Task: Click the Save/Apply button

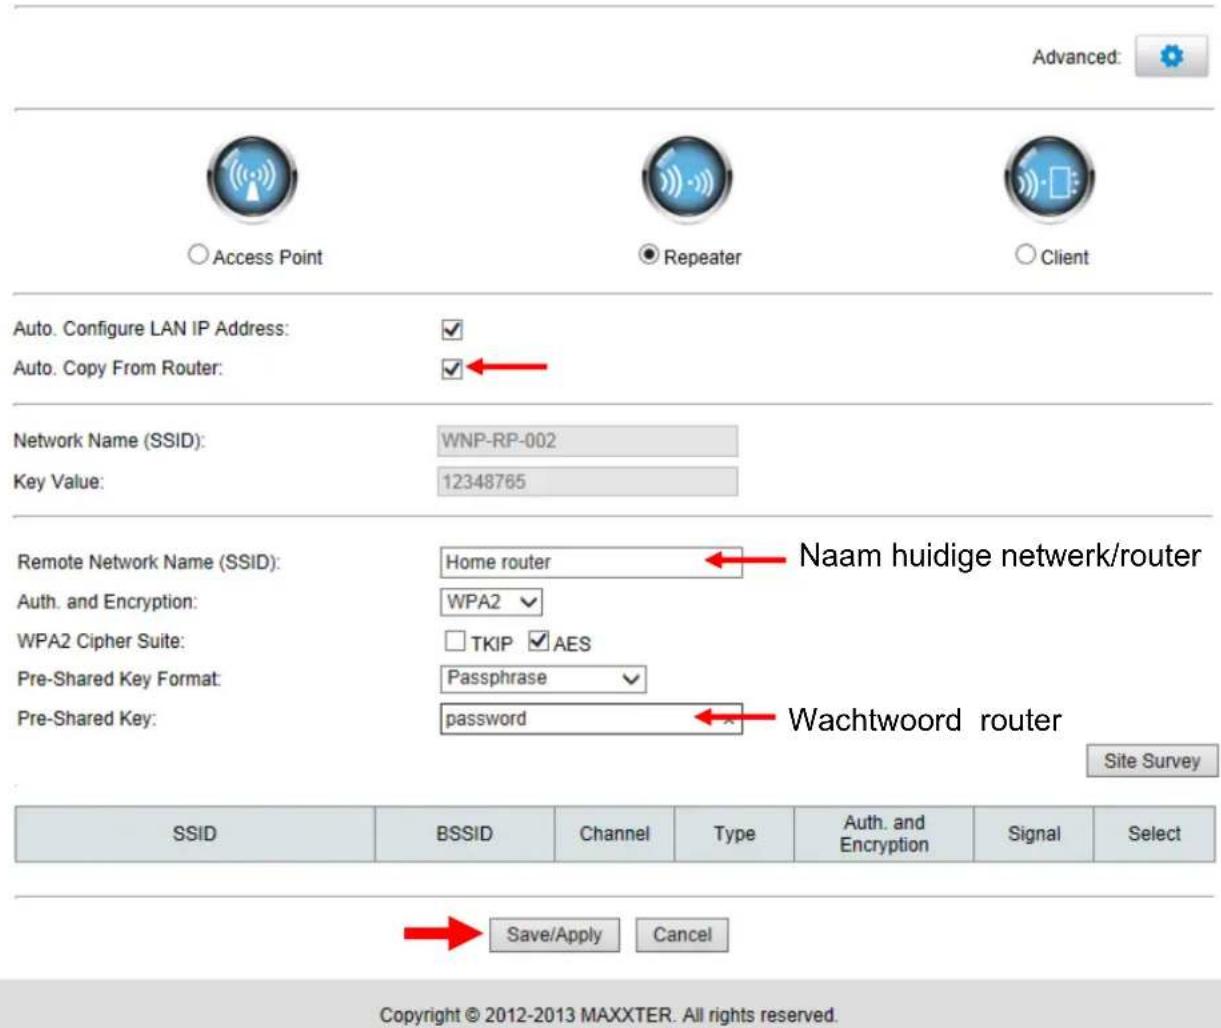Action: [554, 935]
